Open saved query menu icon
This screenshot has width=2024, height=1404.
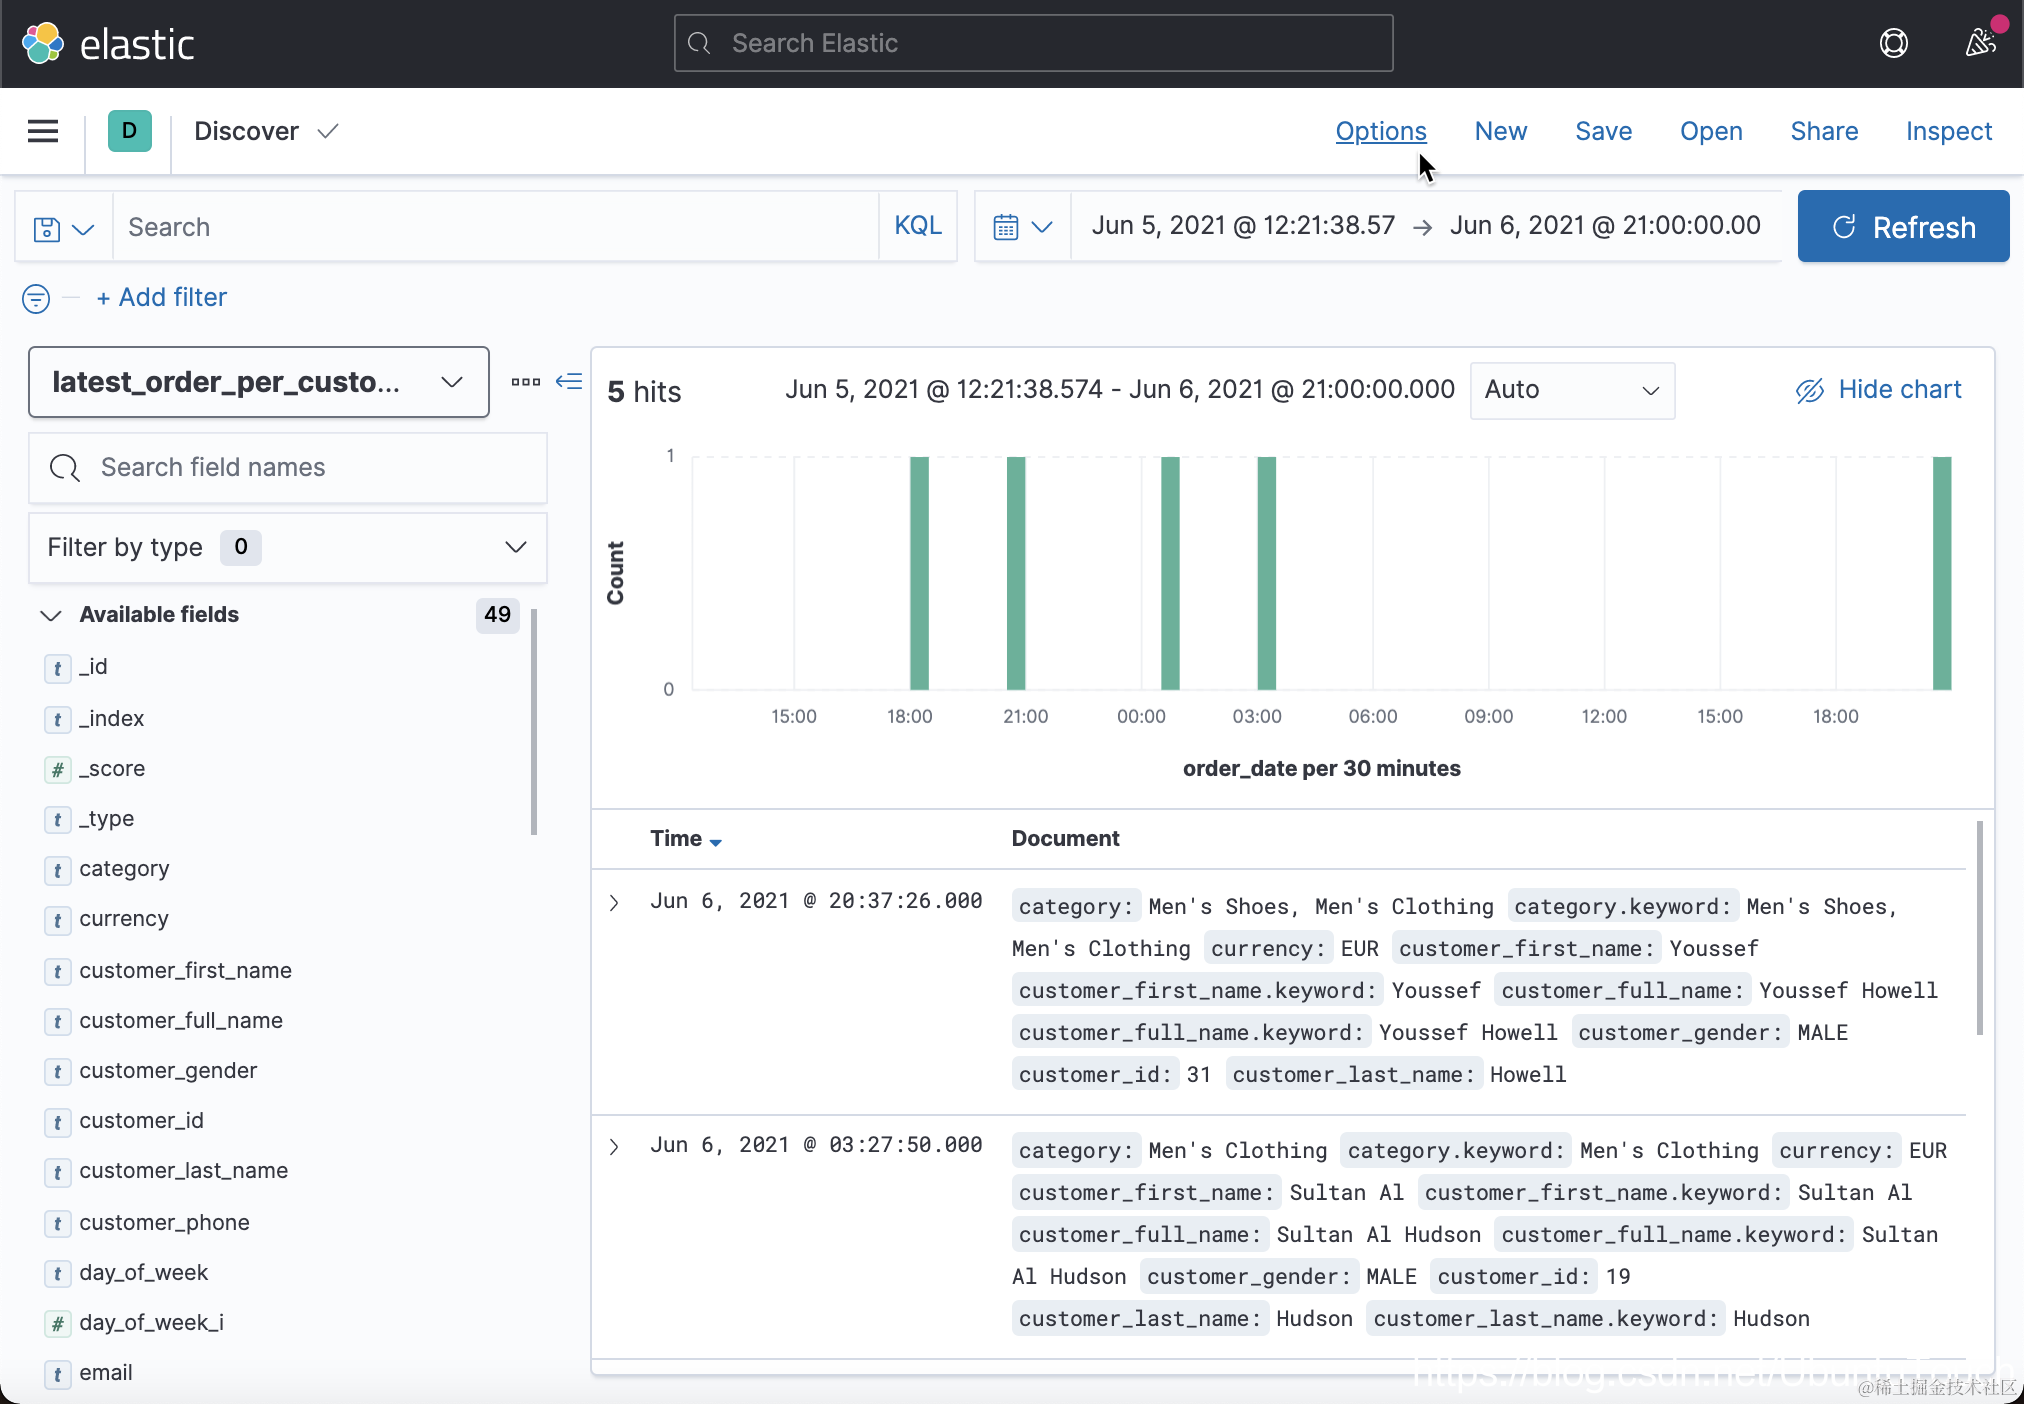(x=63, y=228)
